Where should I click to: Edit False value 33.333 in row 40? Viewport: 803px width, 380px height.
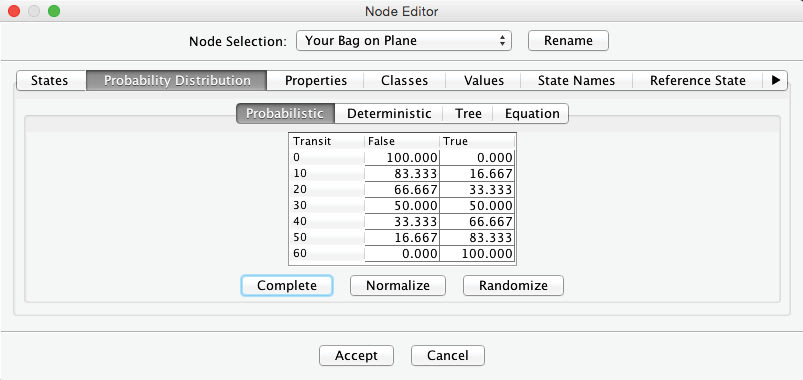[x=402, y=221]
